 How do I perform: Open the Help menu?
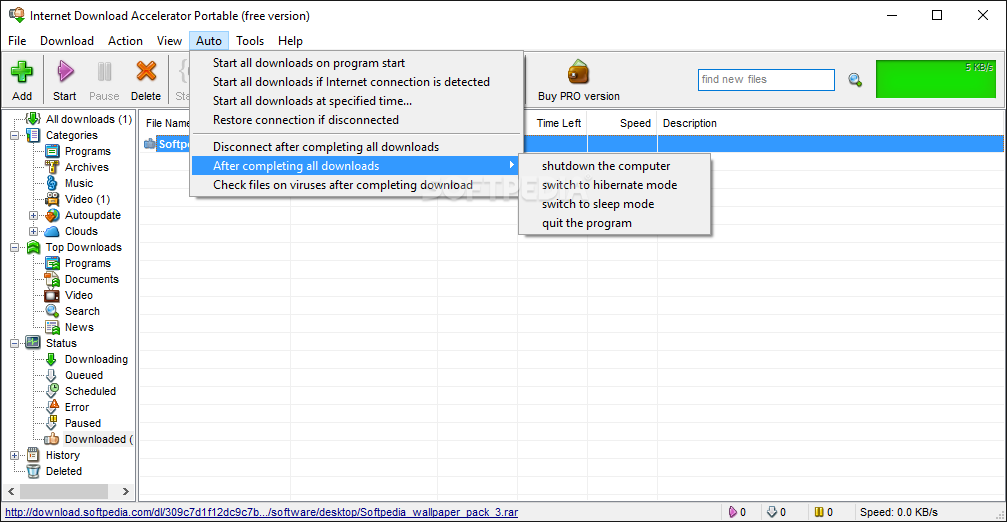(x=290, y=40)
